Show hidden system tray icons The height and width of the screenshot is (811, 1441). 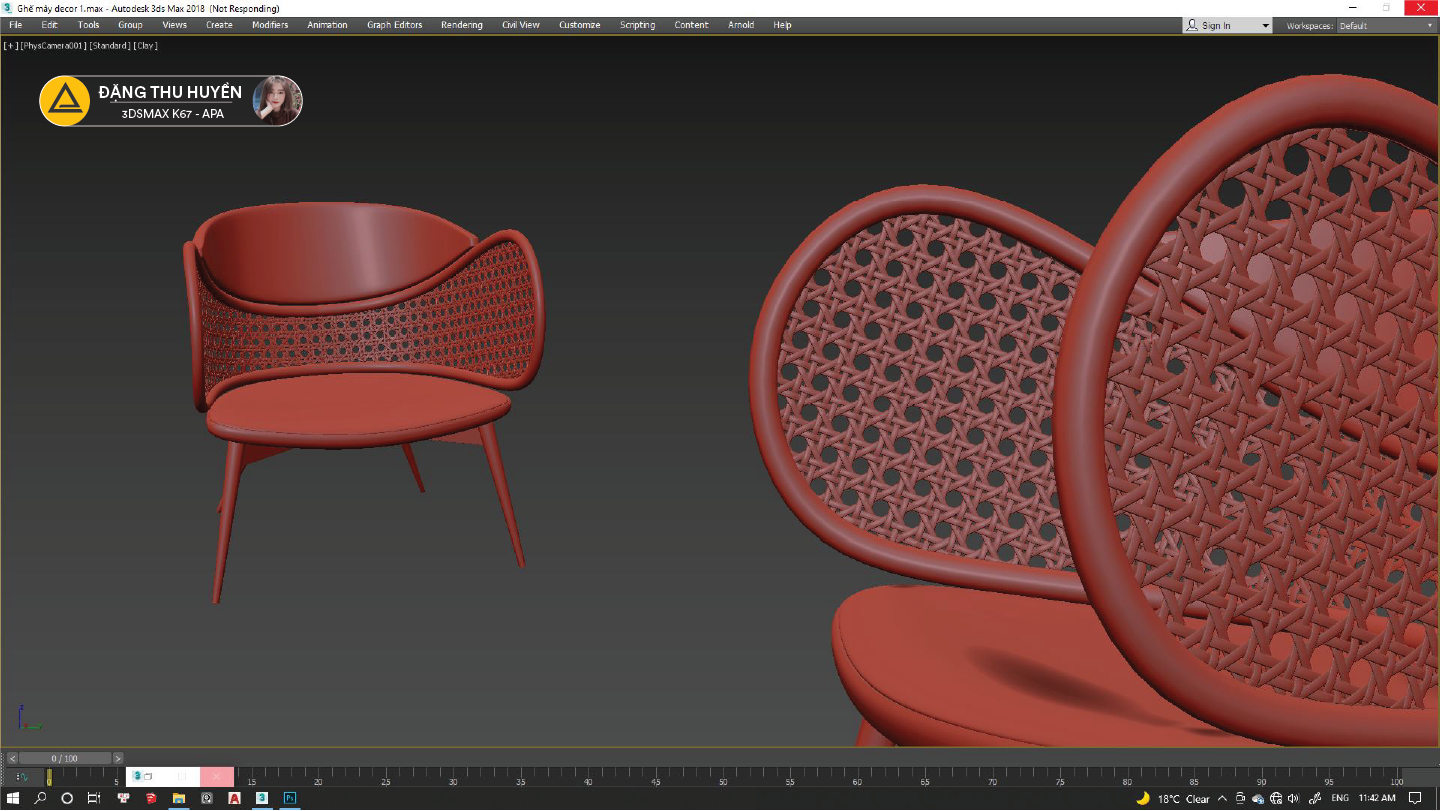1223,798
